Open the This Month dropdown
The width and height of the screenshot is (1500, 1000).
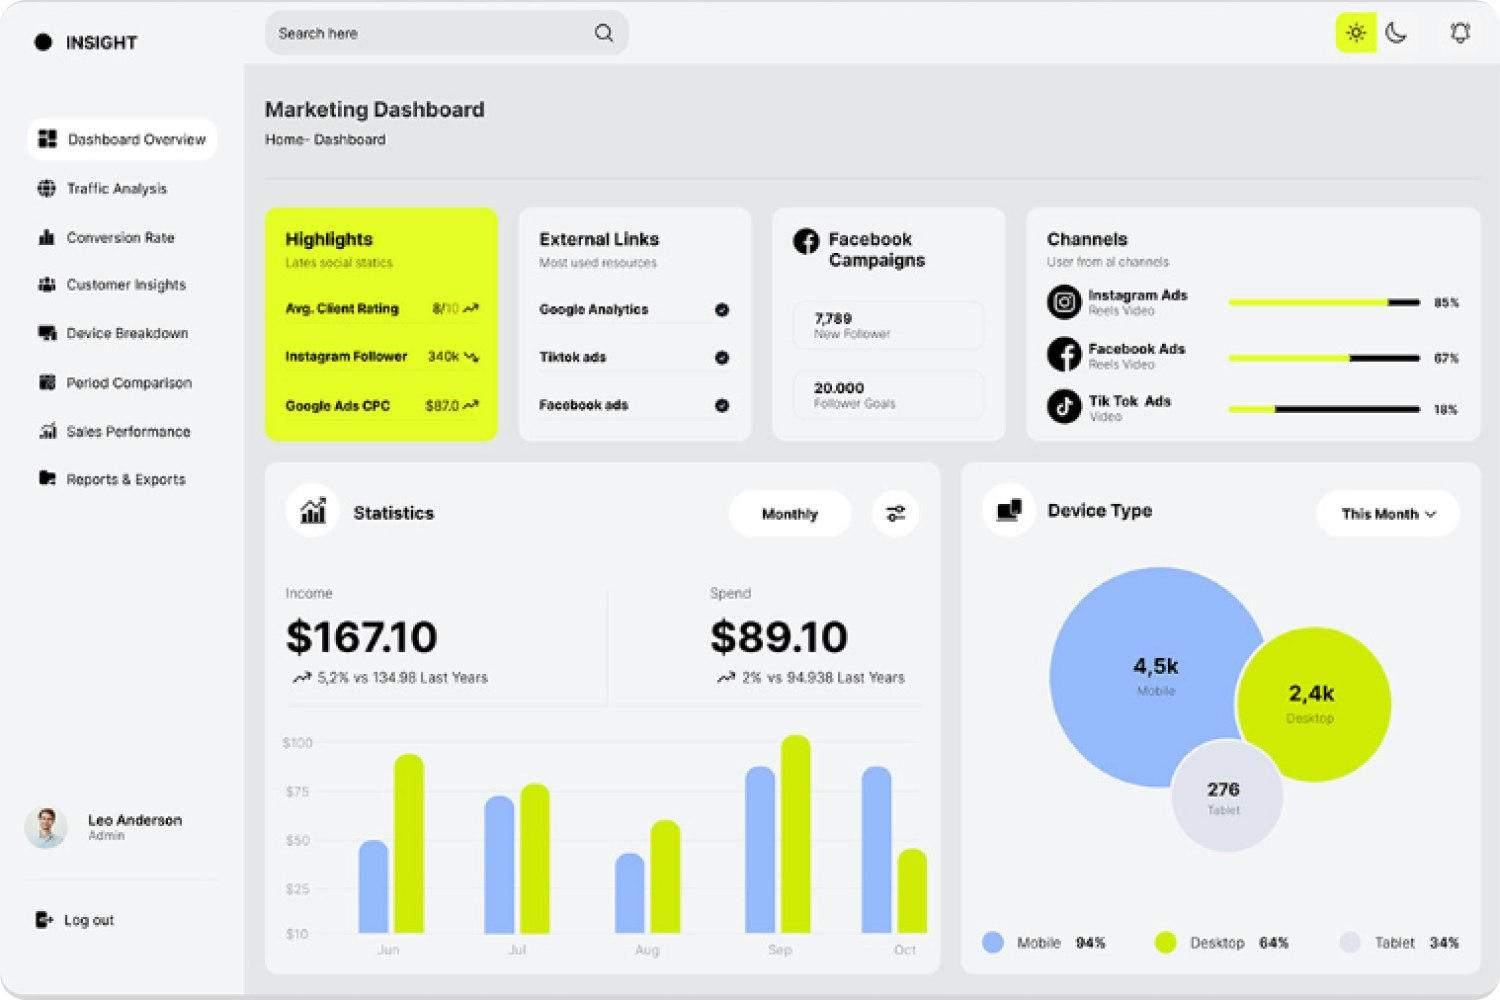[1388, 513]
